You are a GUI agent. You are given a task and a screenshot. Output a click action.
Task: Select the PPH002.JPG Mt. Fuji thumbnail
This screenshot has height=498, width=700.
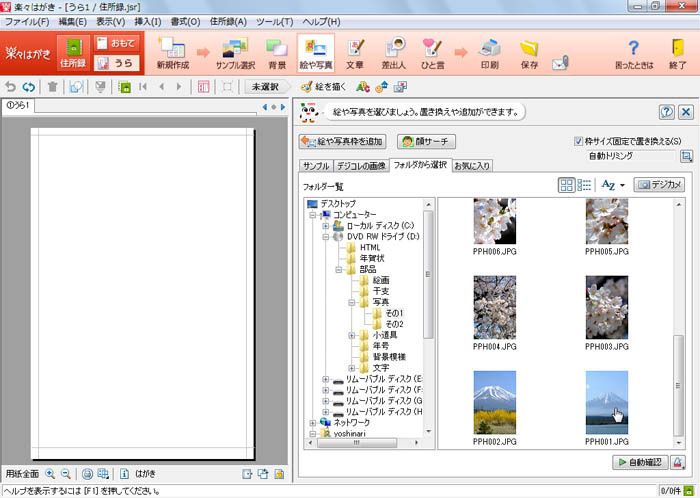tap(494, 402)
